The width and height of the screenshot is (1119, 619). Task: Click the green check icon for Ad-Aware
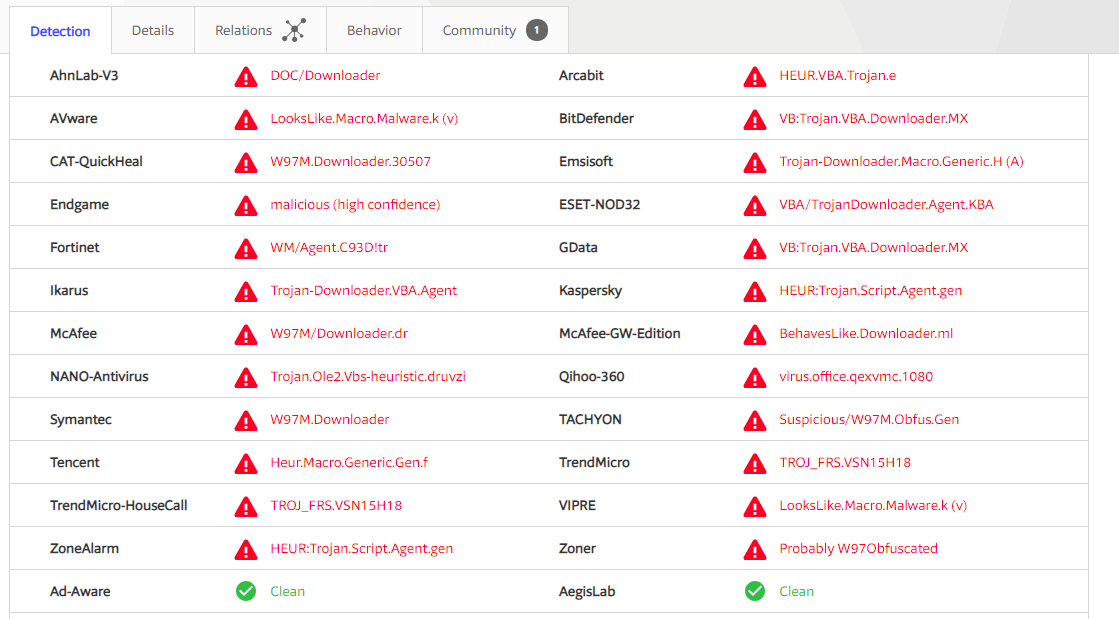245,591
